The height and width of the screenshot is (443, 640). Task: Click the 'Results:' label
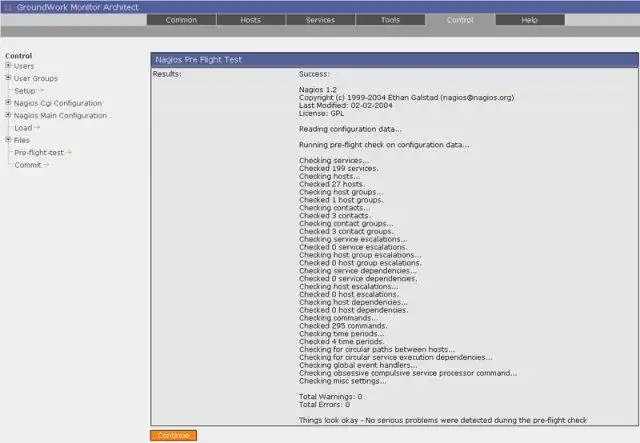point(167,74)
